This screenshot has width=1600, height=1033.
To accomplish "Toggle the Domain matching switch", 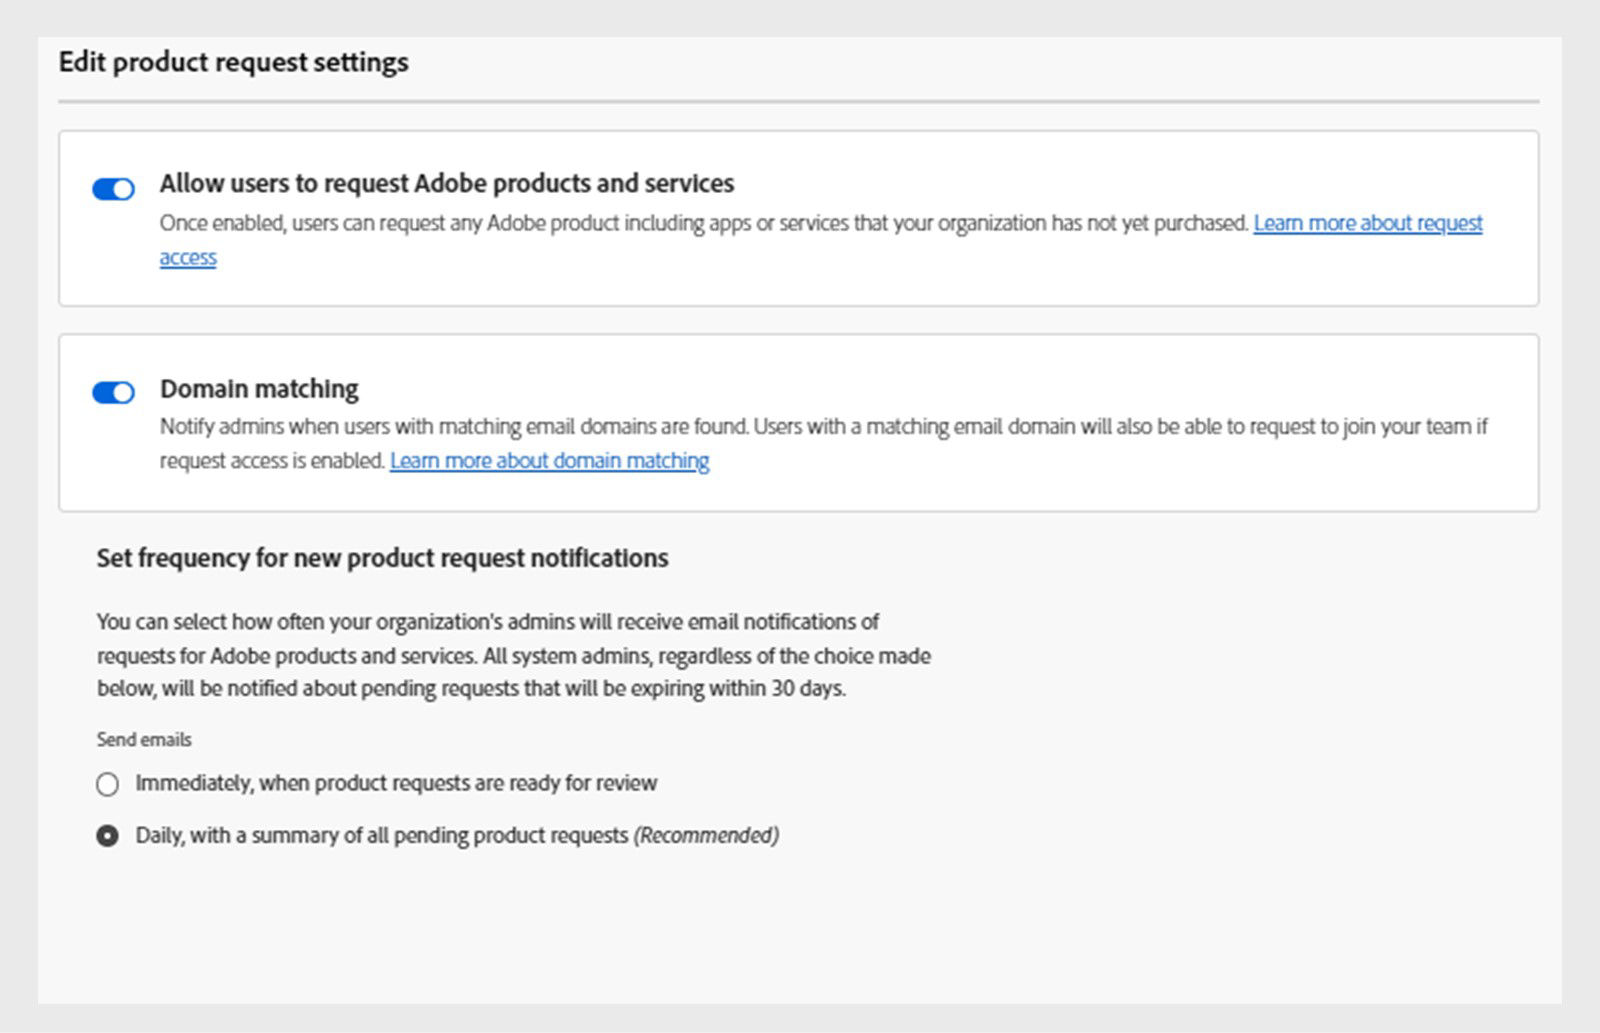I will coord(113,393).
